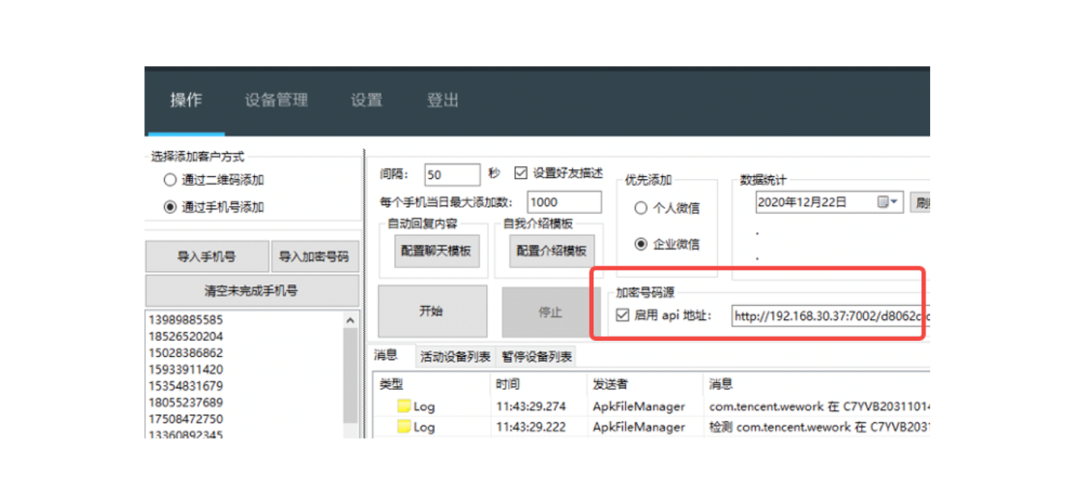Go to the 登出 menu item

point(442,100)
